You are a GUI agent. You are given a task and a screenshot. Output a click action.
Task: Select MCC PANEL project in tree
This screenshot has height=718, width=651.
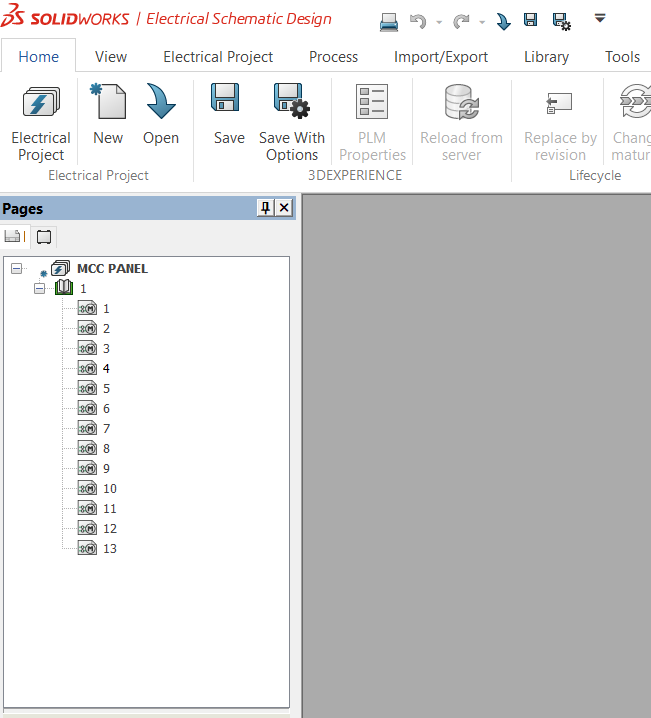point(112,269)
